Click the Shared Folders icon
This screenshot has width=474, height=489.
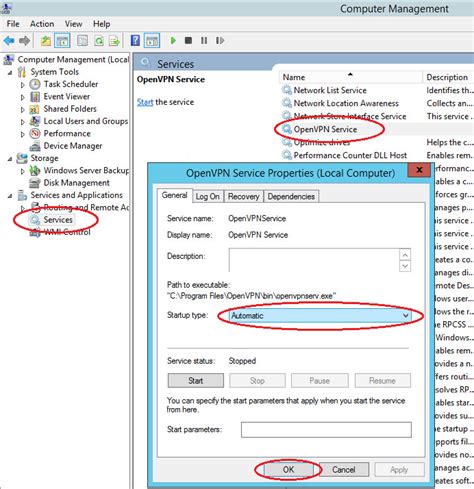(x=35, y=109)
